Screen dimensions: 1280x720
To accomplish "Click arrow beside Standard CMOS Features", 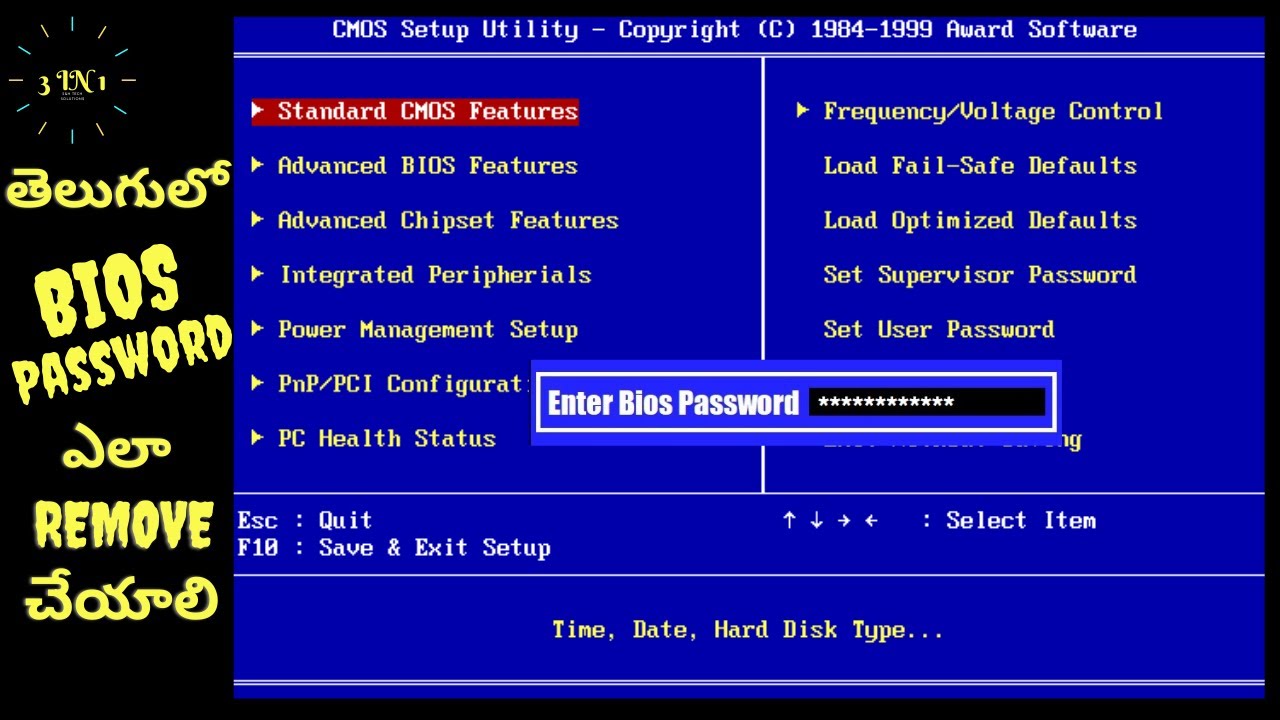I will 258,110.
